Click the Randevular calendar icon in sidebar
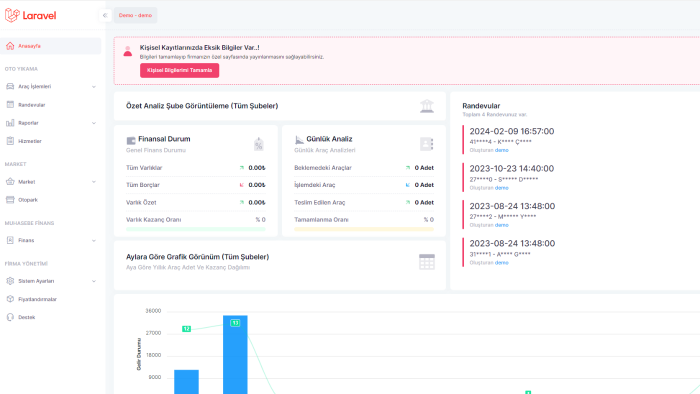The height and width of the screenshot is (394, 700). point(10,104)
